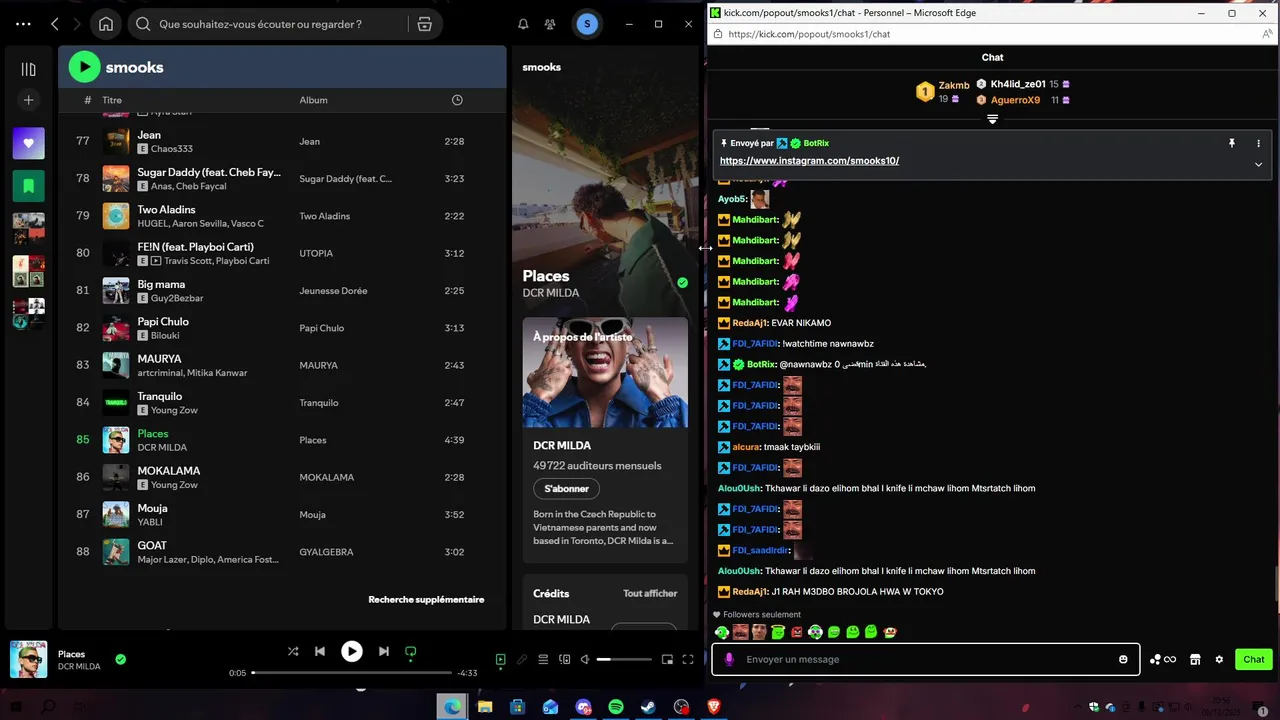Toggle repeat mode in the Spotify player
Image resolution: width=1280 pixels, height=720 pixels.
[410, 652]
